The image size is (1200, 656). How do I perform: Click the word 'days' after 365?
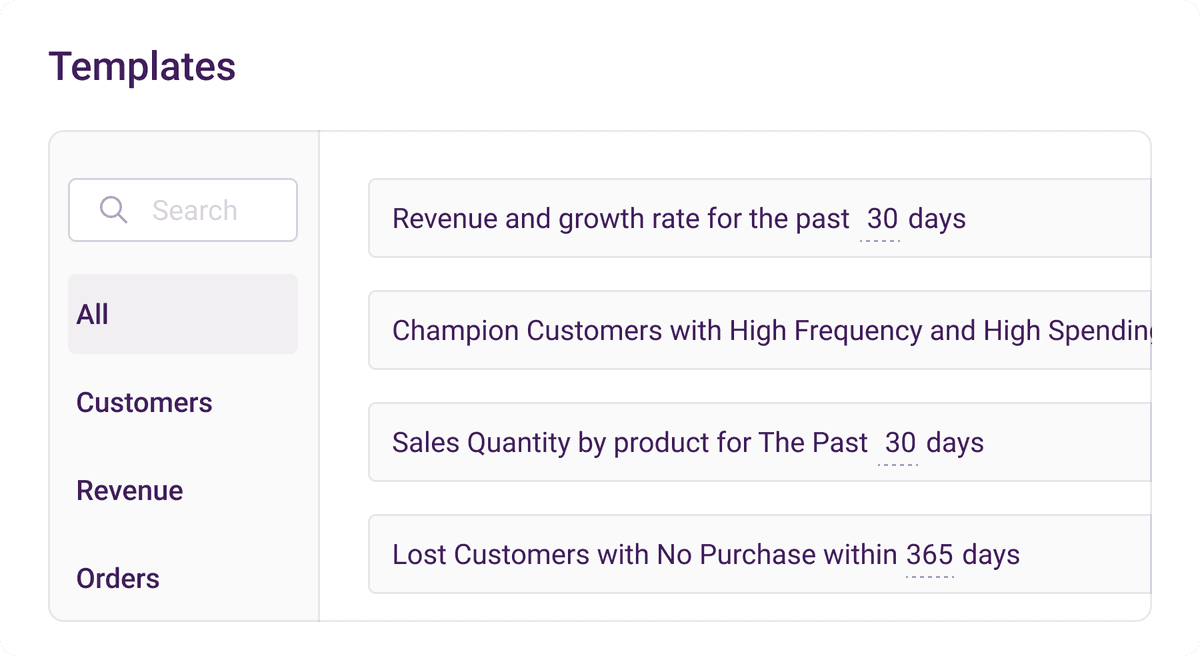tap(990, 555)
